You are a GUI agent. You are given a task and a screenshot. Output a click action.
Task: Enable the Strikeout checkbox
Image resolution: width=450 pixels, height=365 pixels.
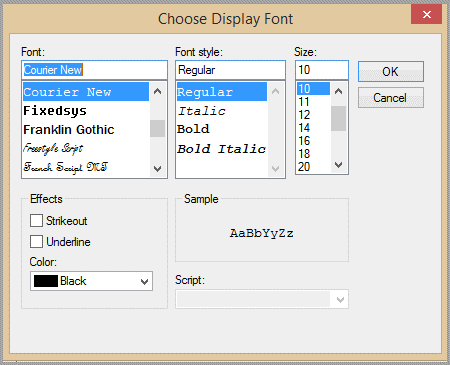tap(36, 221)
